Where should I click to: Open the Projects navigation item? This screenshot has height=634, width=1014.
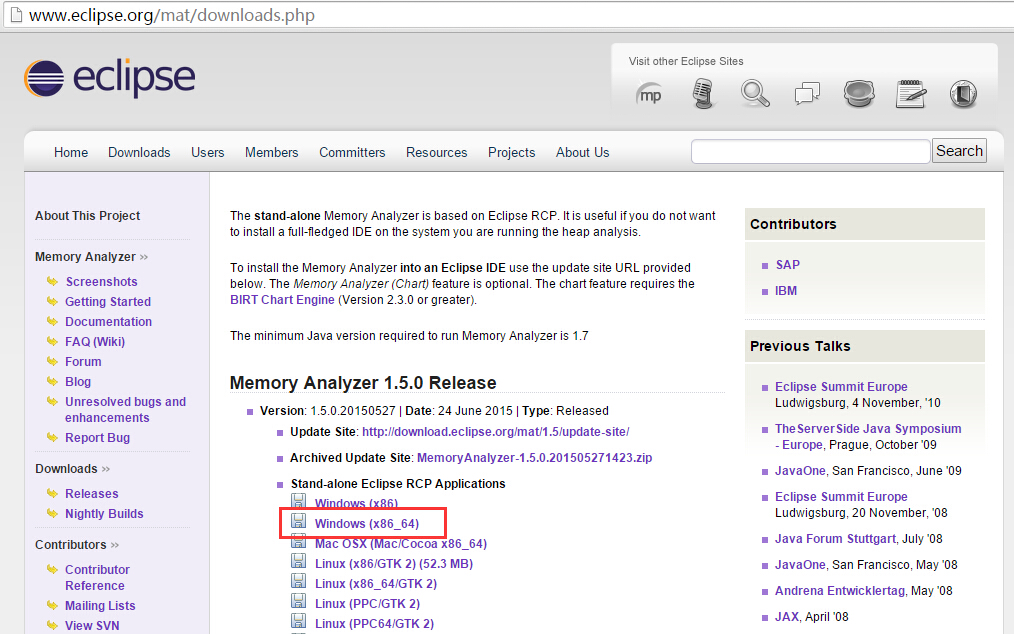pyautogui.click(x=512, y=152)
